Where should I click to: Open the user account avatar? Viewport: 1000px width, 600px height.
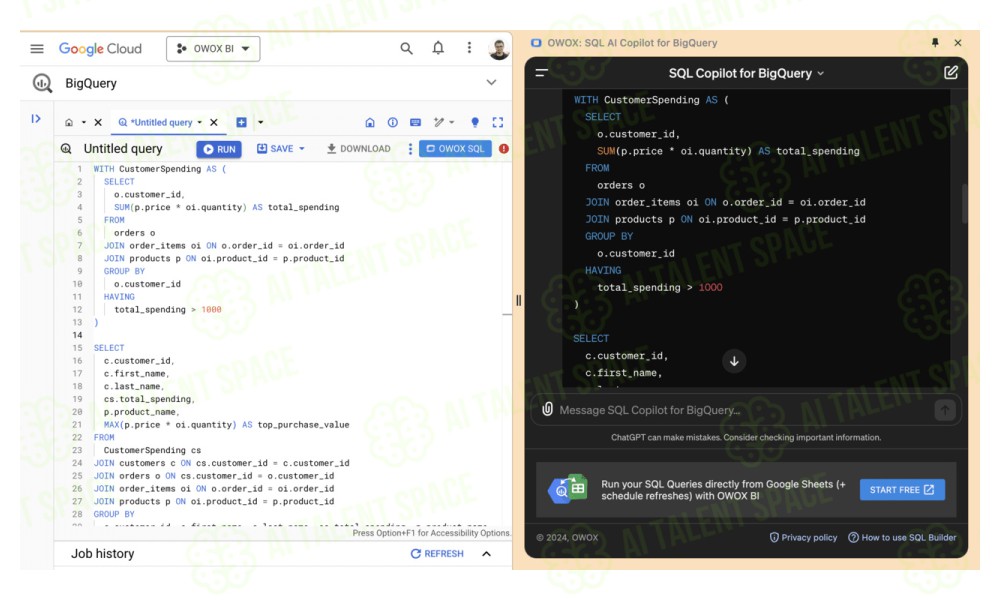(499, 48)
